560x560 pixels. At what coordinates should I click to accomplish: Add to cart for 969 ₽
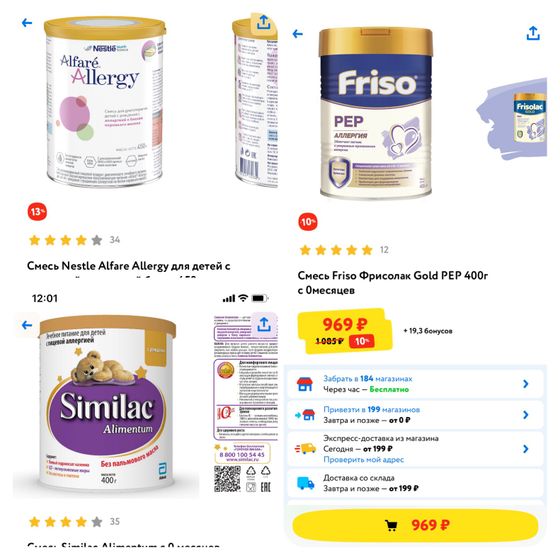415,525
